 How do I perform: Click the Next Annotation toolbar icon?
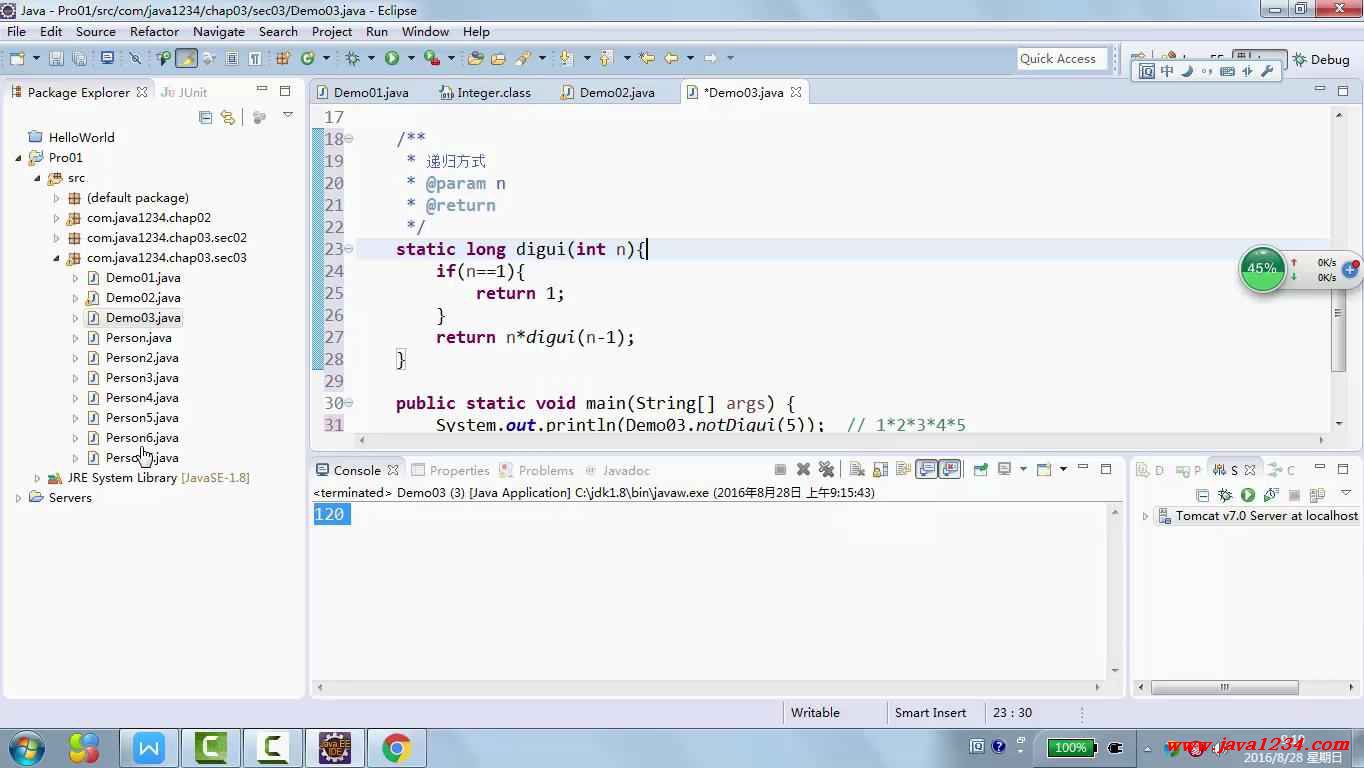[x=566, y=59]
